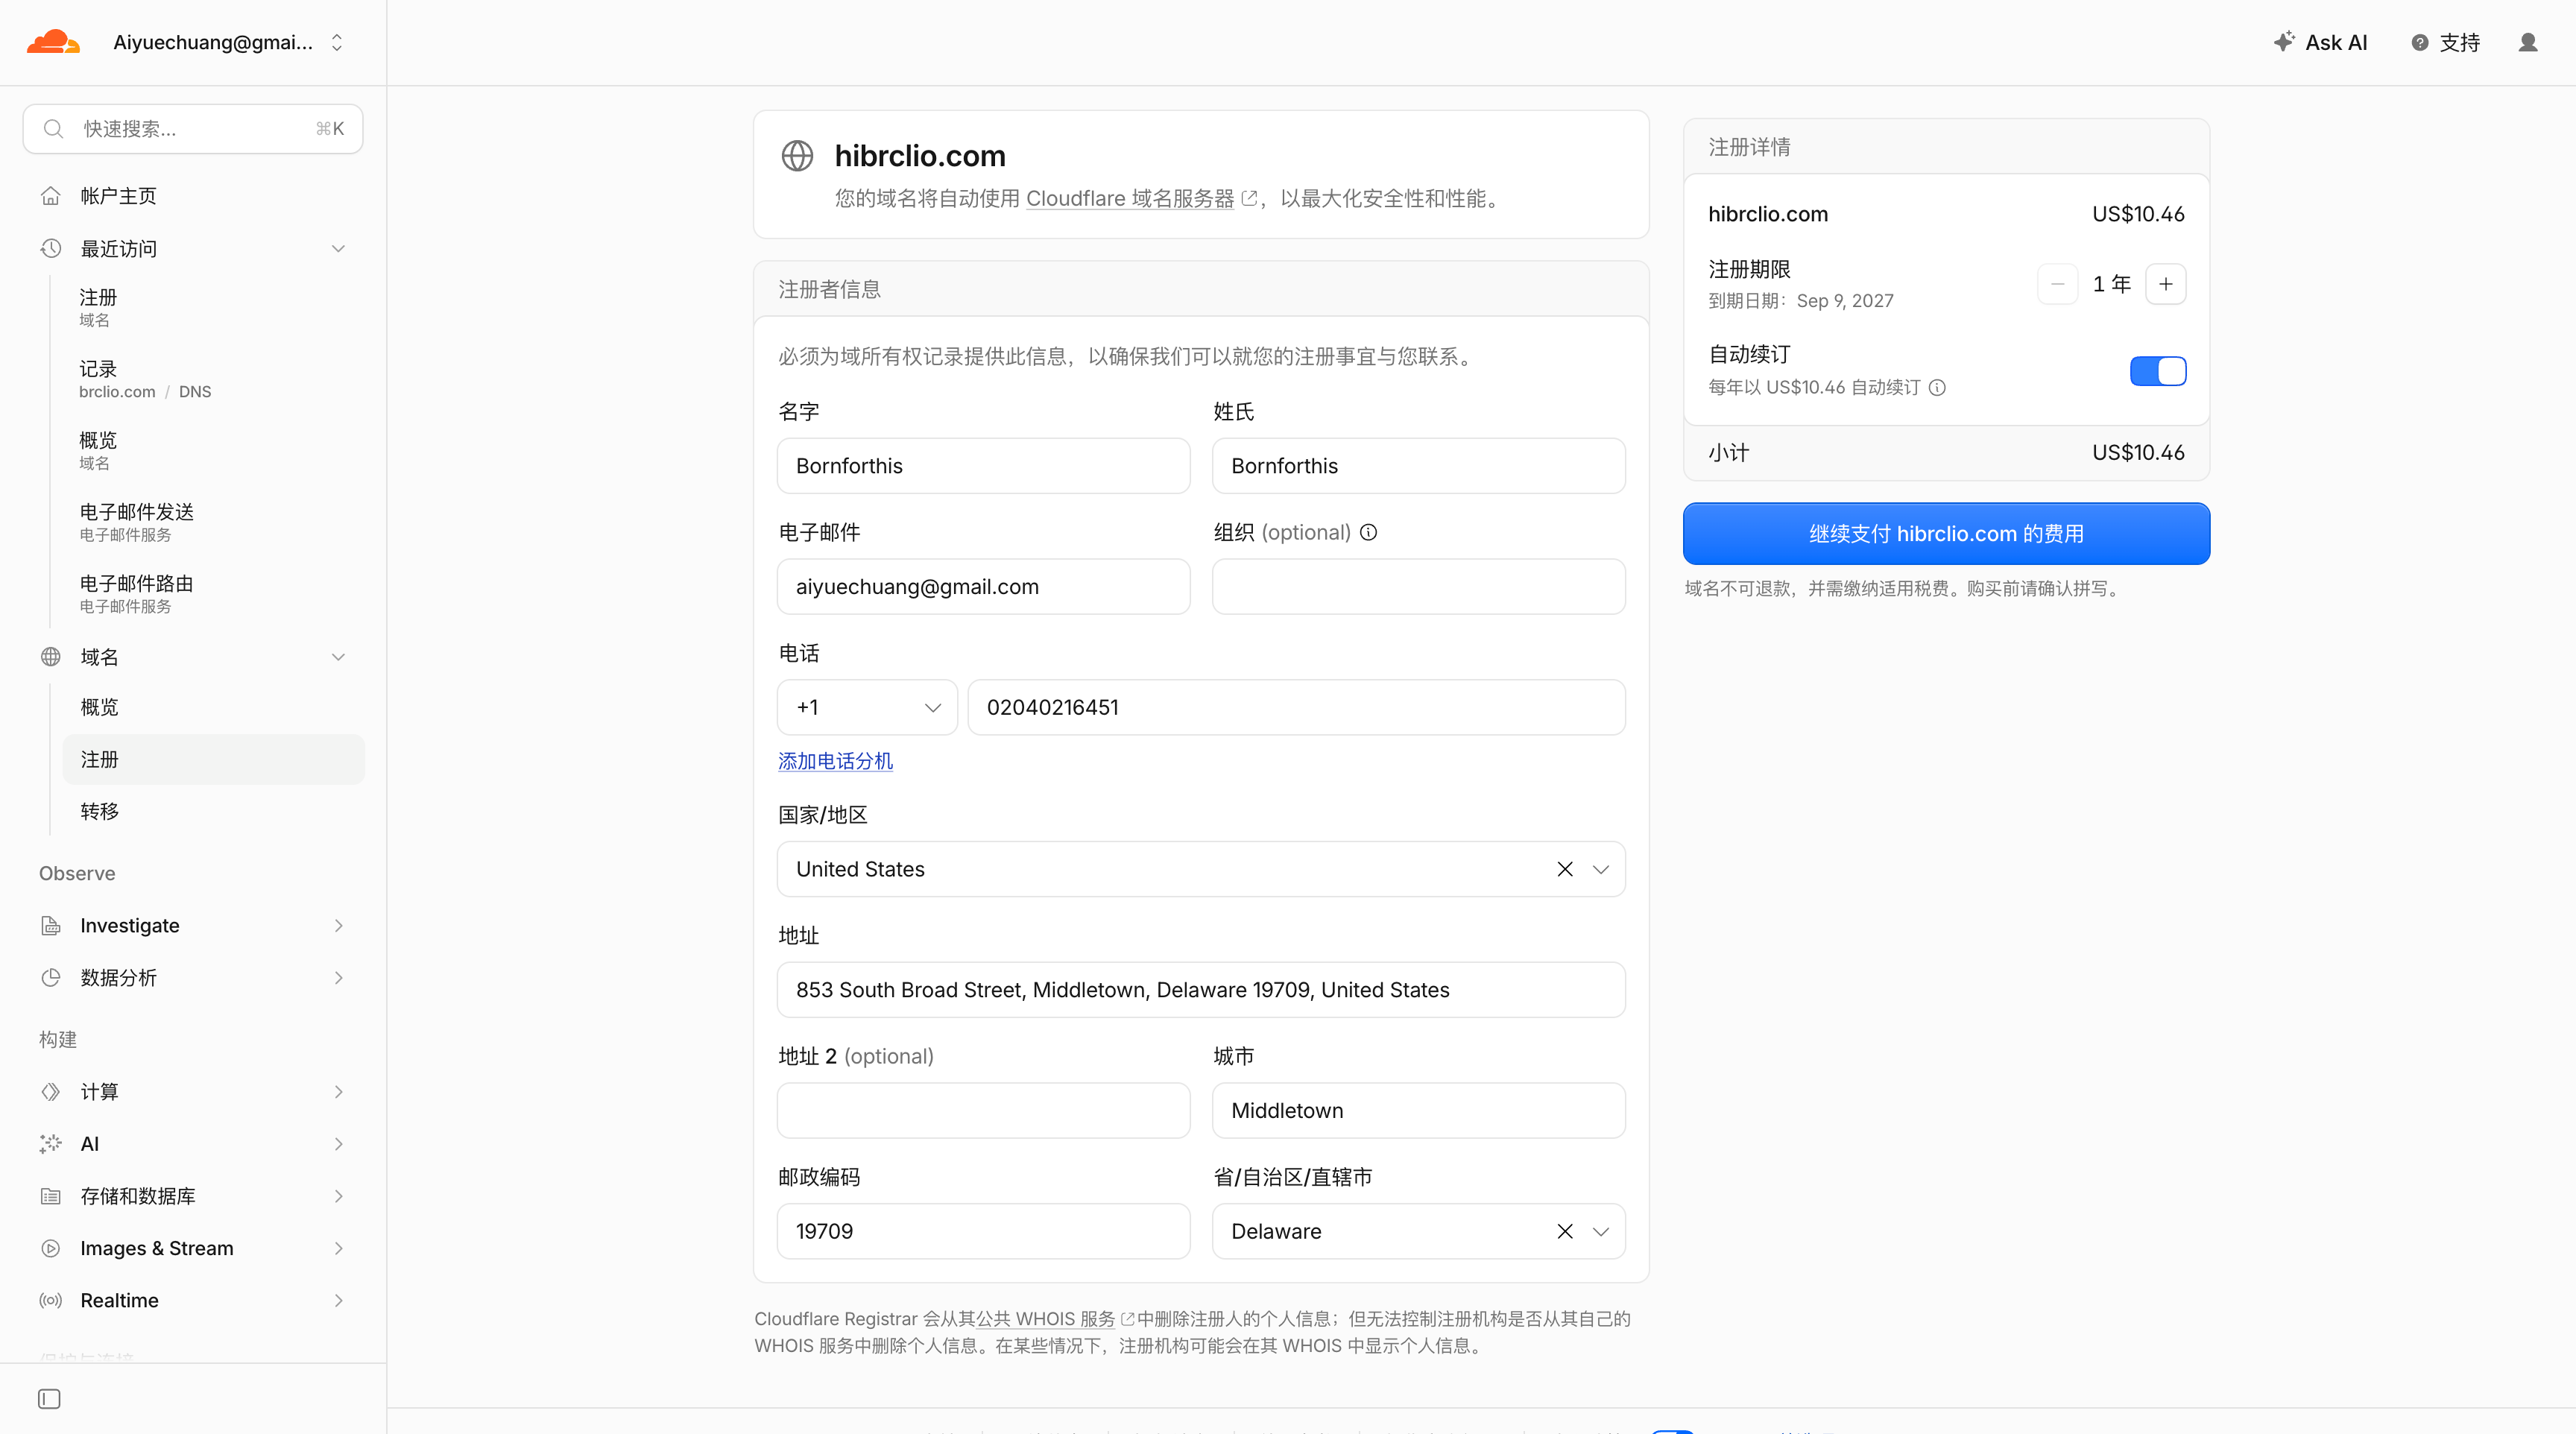Image resolution: width=2576 pixels, height=1434 pixels.
Task: Increase the registration period with plus
Action: pos(2165,284)
